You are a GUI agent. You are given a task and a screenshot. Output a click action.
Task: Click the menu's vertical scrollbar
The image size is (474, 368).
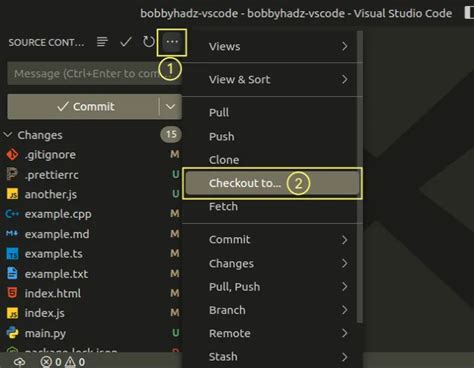click(x=360, y=177)
